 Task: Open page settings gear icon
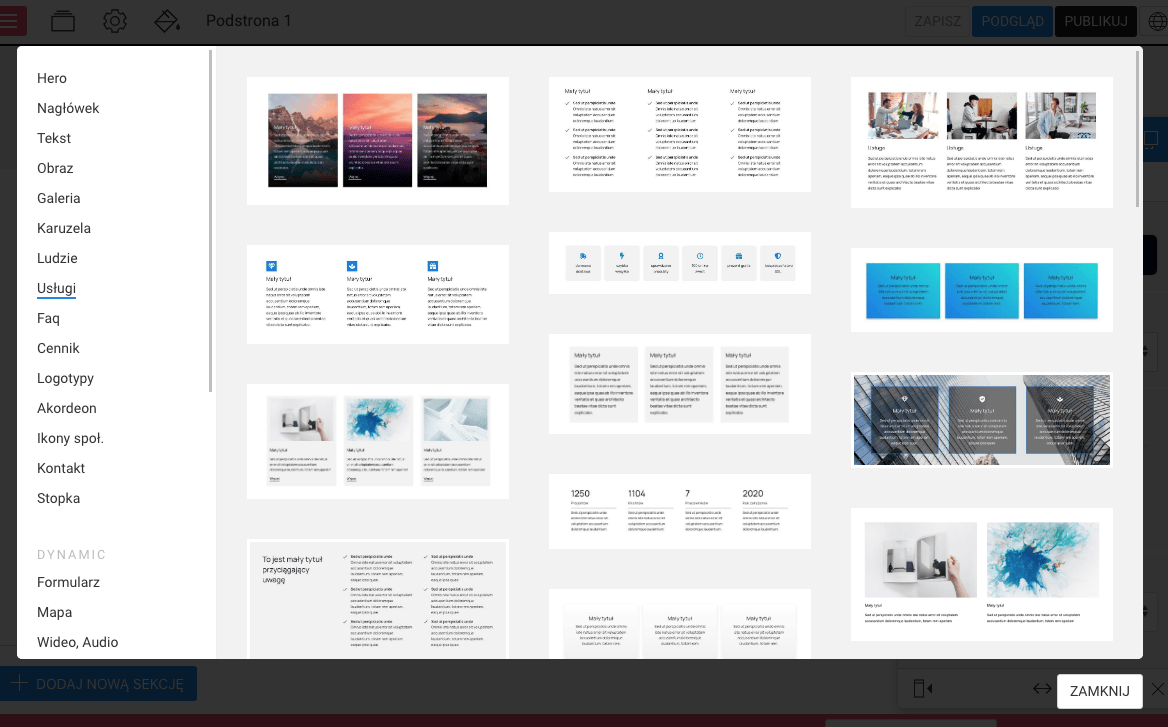point(115,21)
